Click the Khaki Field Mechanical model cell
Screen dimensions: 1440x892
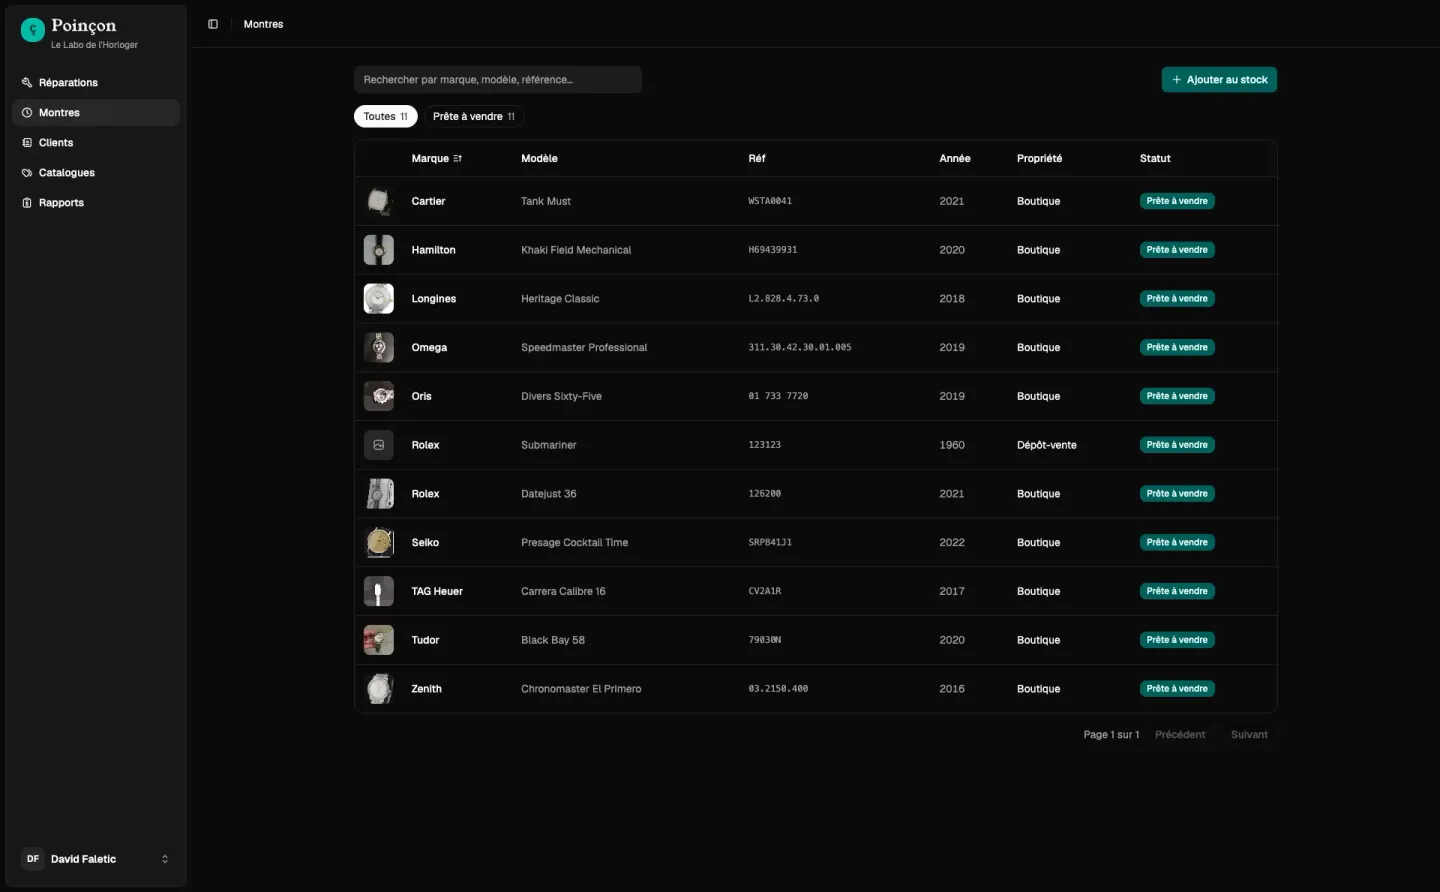tap(576, 250)
